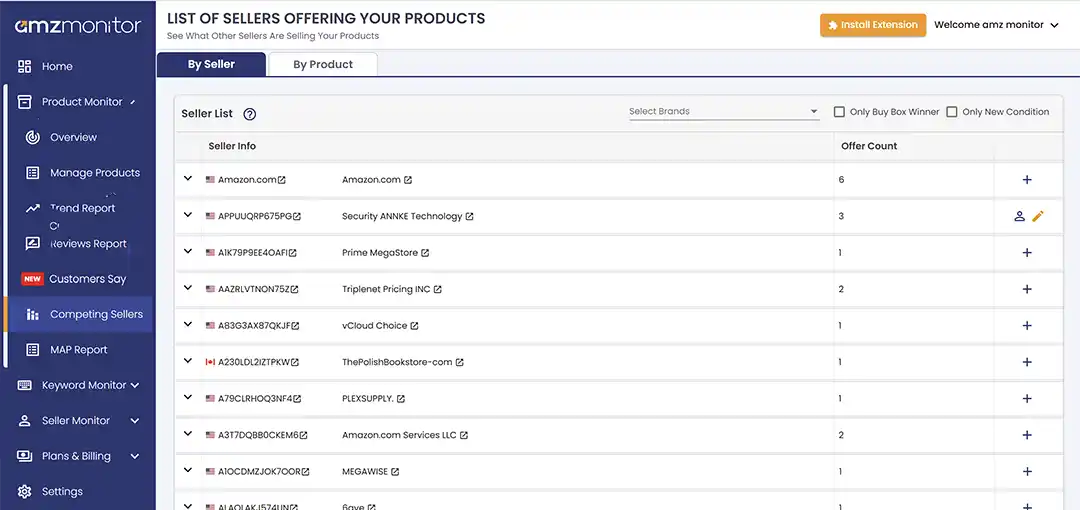This screenshot has width=1080, height=510.
Task: Click the Seller List help icon
Action: point(250,114)
